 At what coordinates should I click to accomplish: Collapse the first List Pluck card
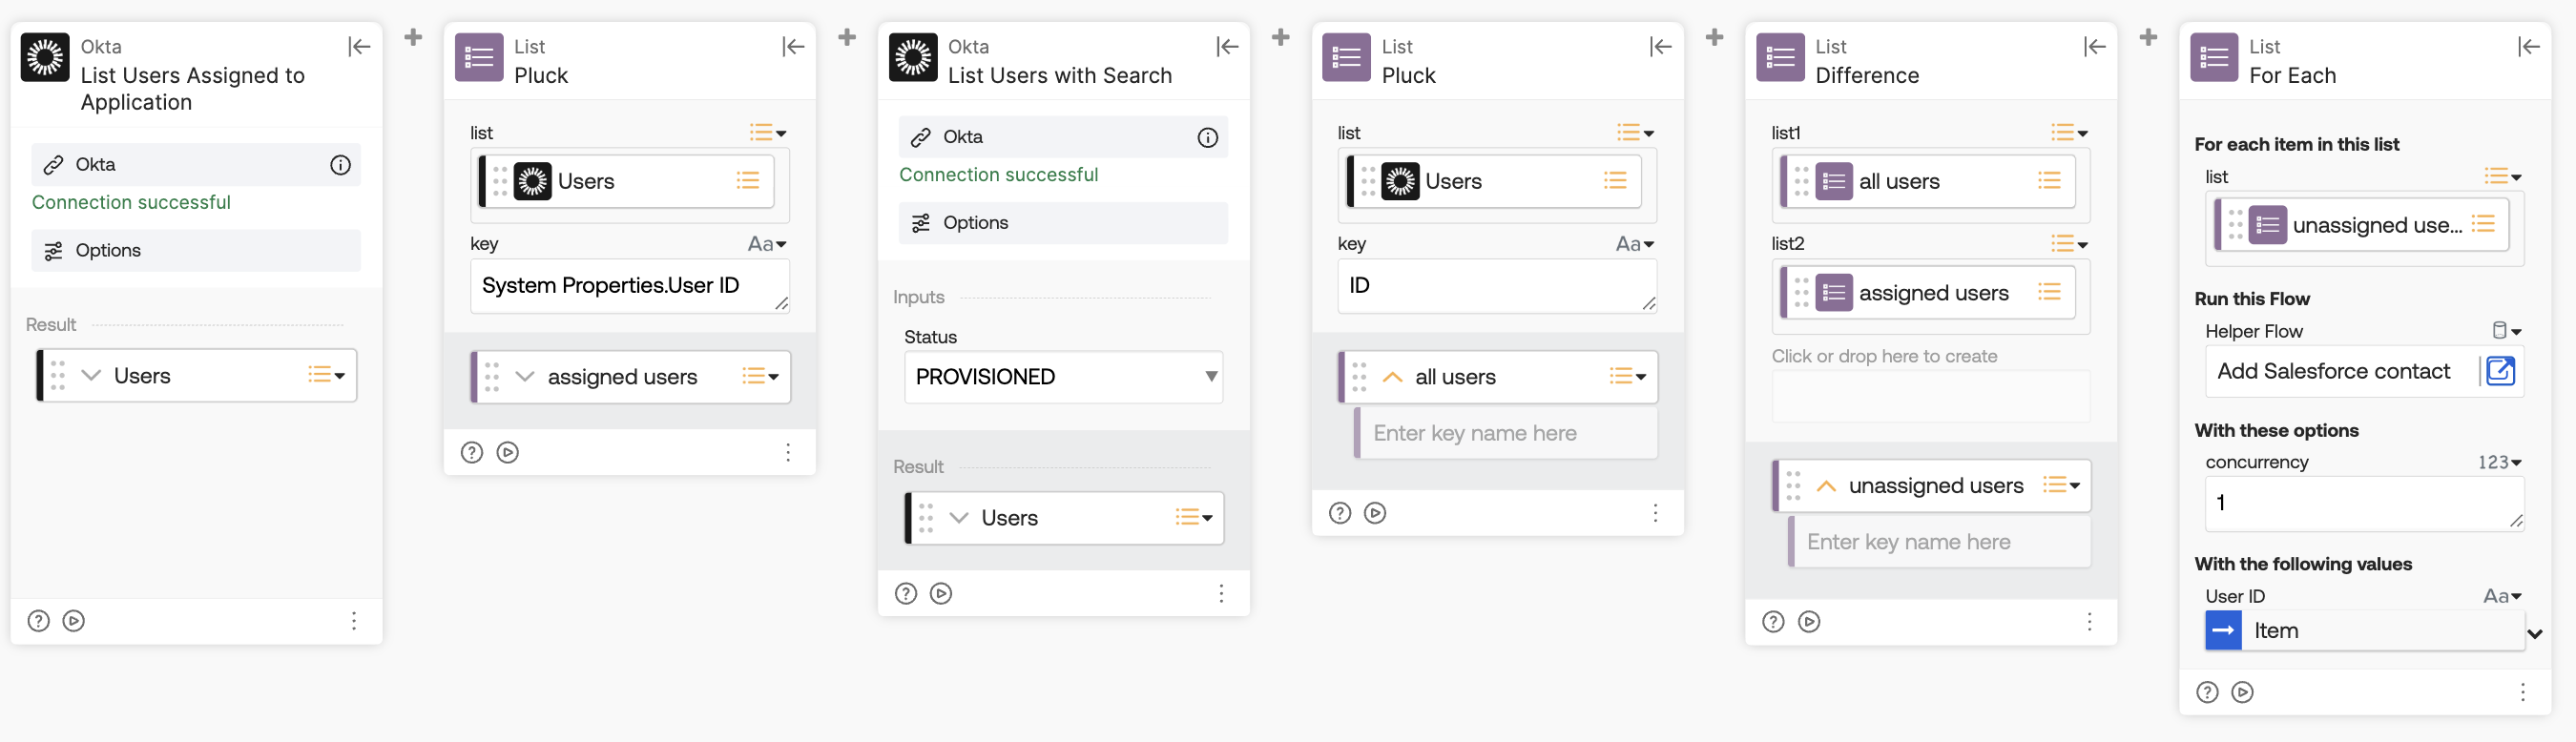(793, 46)
